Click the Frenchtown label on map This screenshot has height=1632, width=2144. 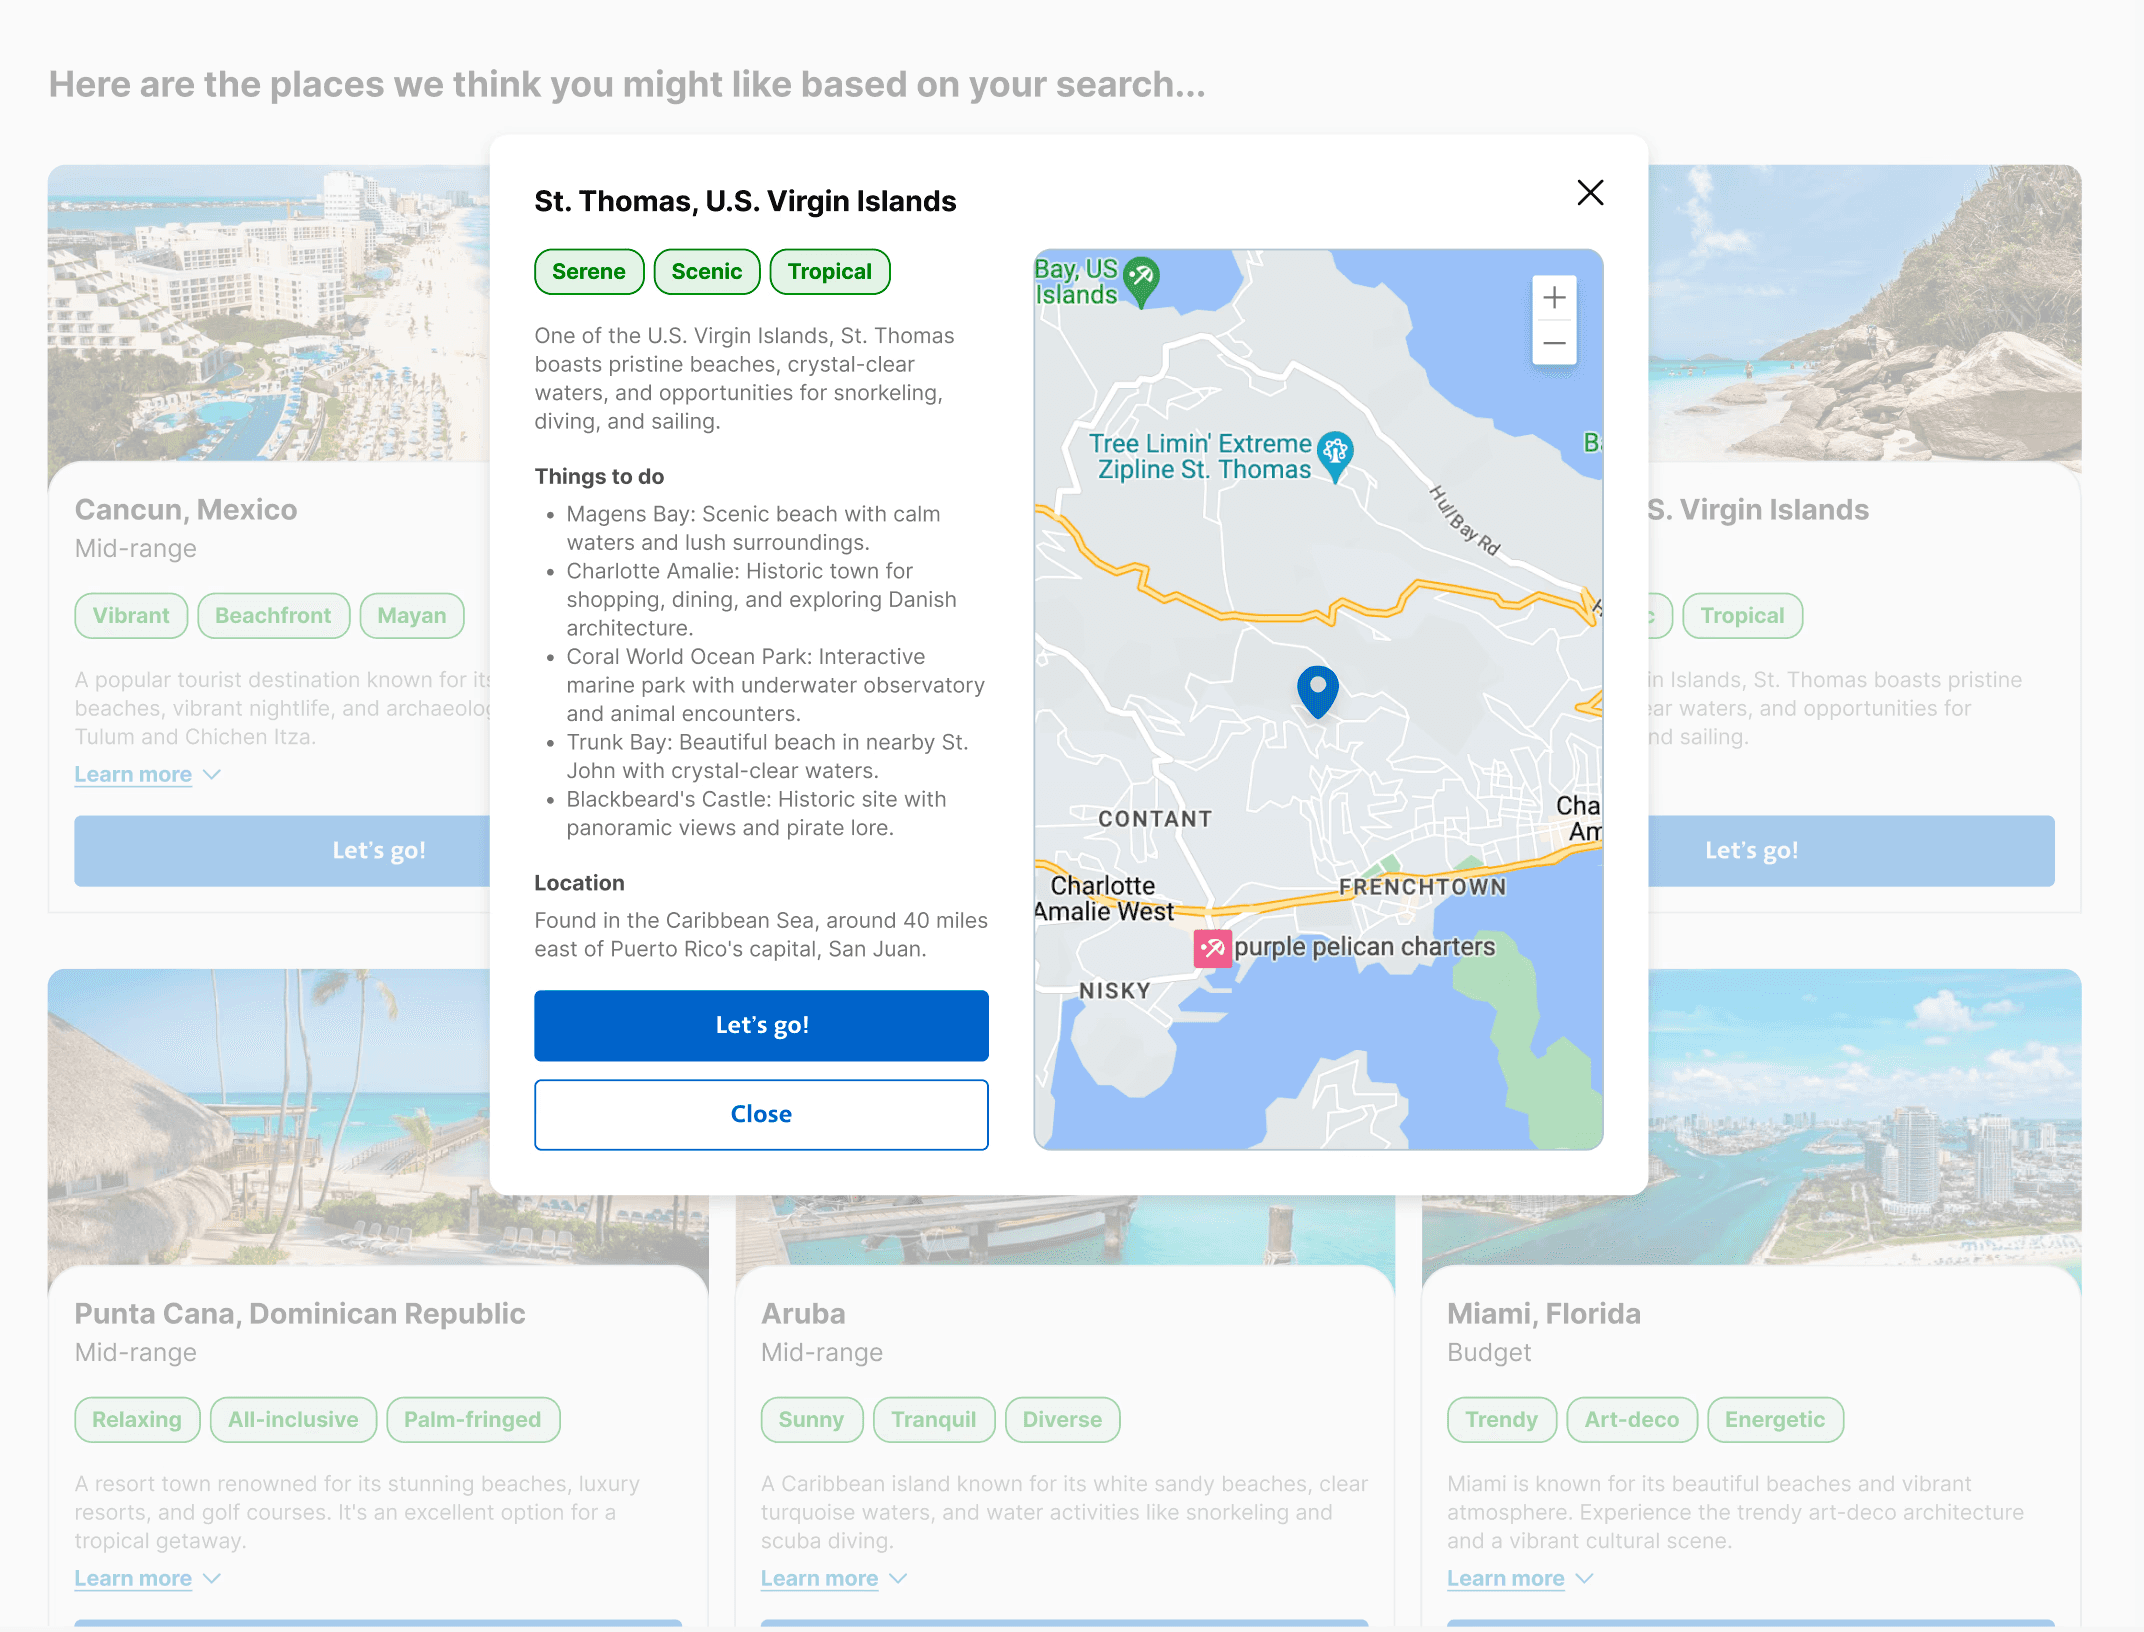click(1422, 887)
